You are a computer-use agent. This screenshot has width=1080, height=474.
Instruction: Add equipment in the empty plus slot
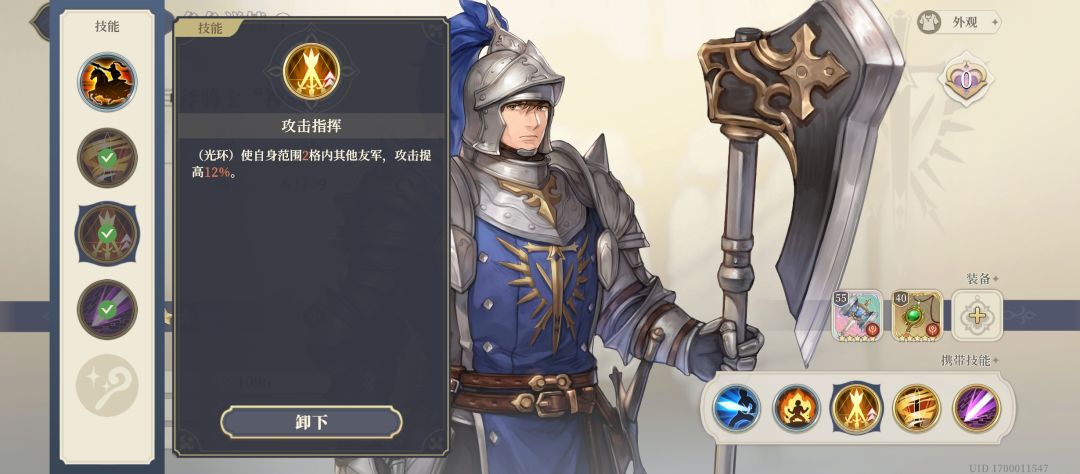[x=977, y=316]
